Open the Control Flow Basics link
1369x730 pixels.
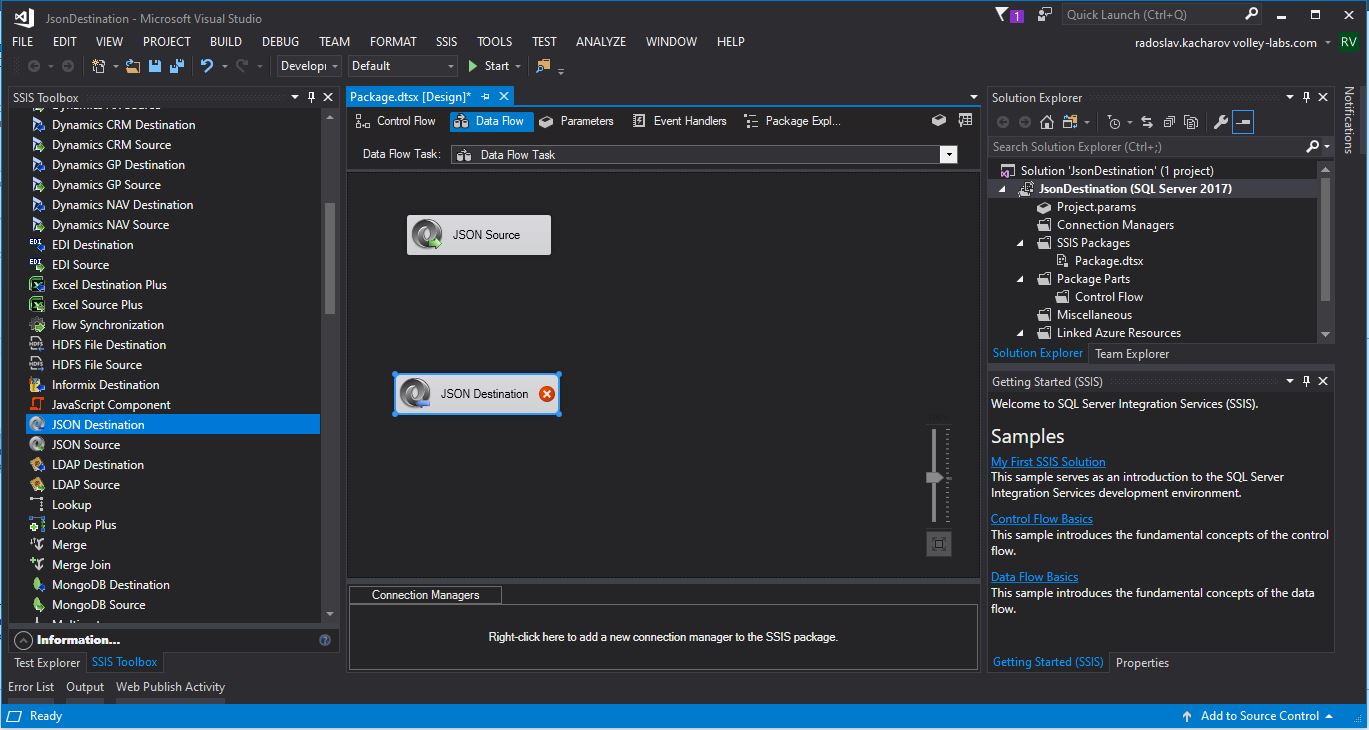tap(1042, 519)
